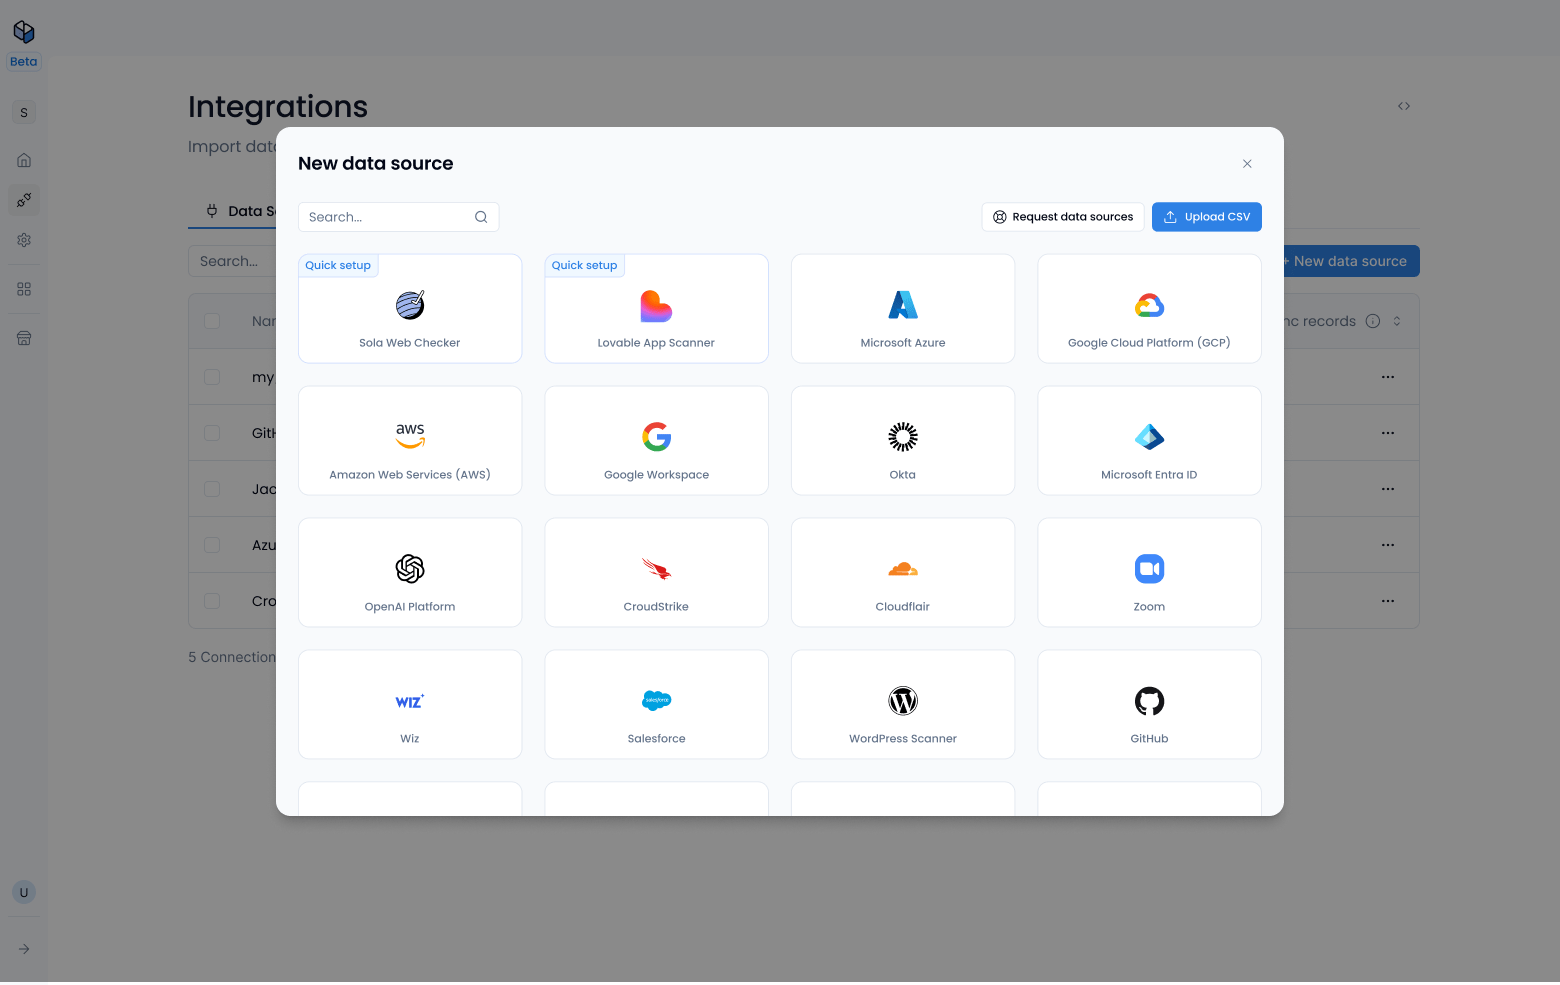
Task: Select the Microsoft Azure icon
Action: point(903,305)
